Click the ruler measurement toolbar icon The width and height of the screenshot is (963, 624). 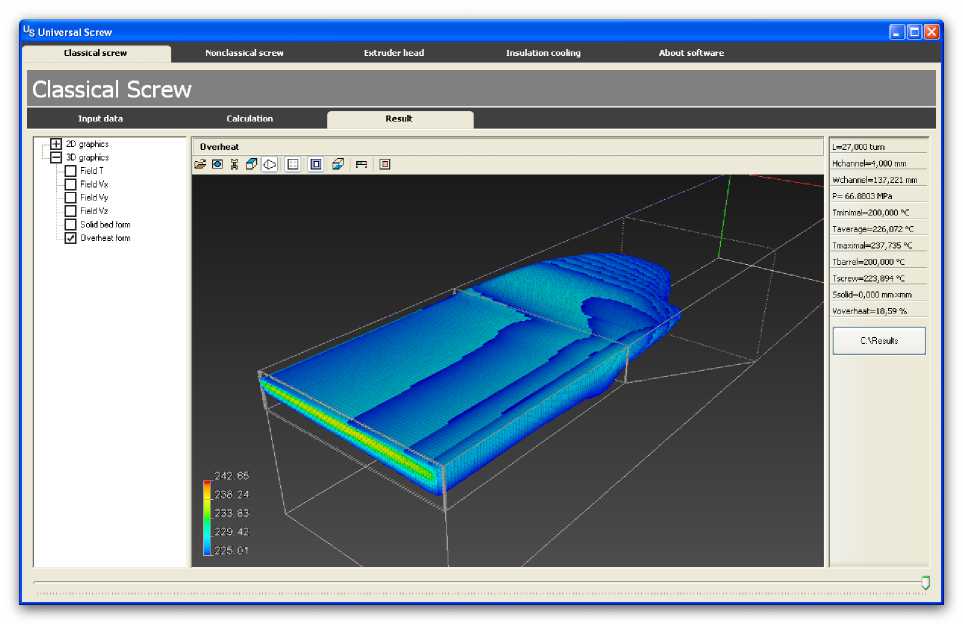tap(361, 164)
